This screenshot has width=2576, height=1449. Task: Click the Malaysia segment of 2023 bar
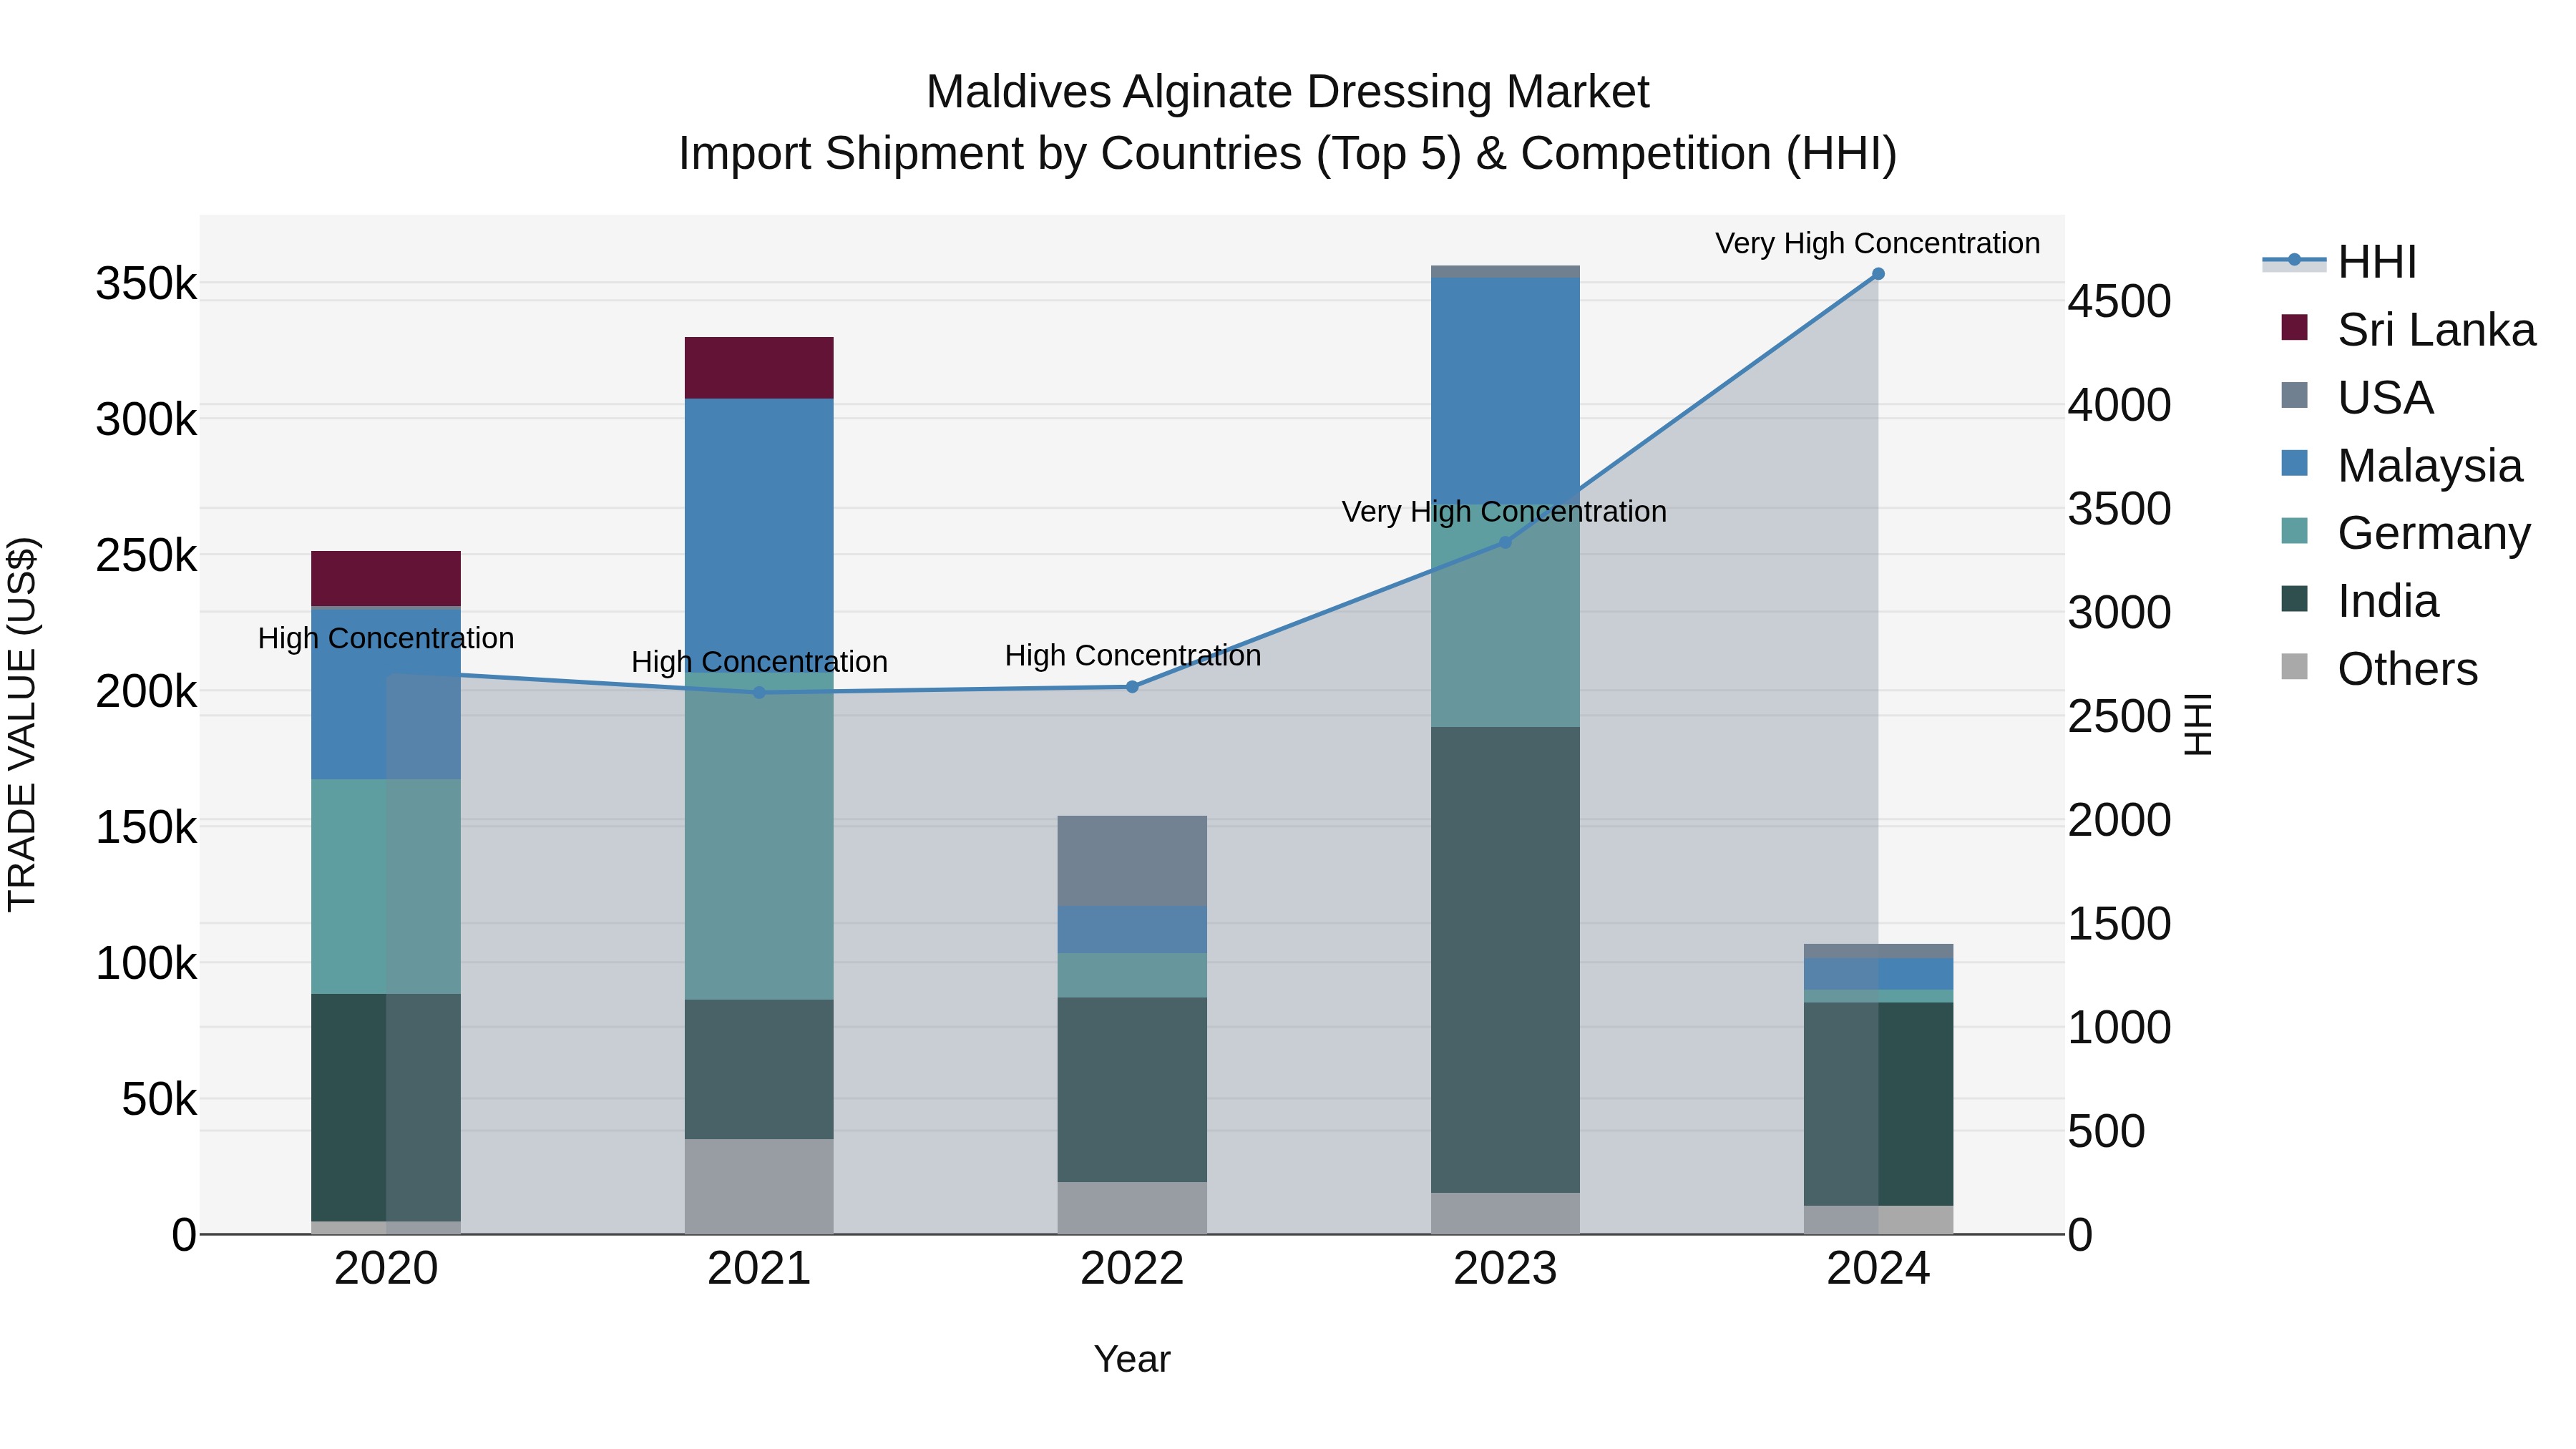point(1505,391)
